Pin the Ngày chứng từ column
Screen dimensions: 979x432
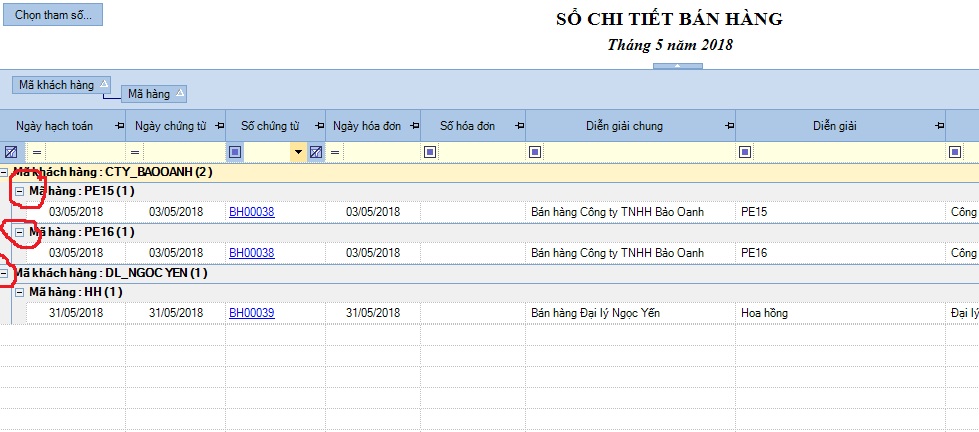pos(219,126)
